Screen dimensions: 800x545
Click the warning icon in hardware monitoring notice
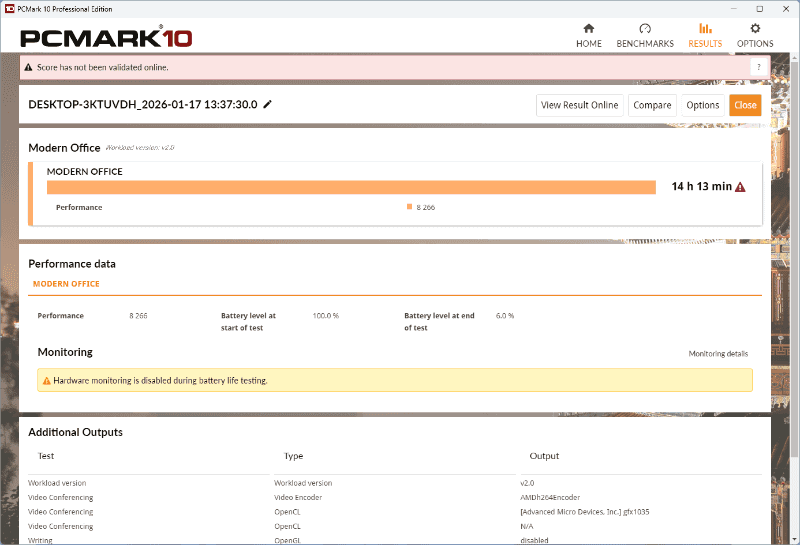click(46, 381)
